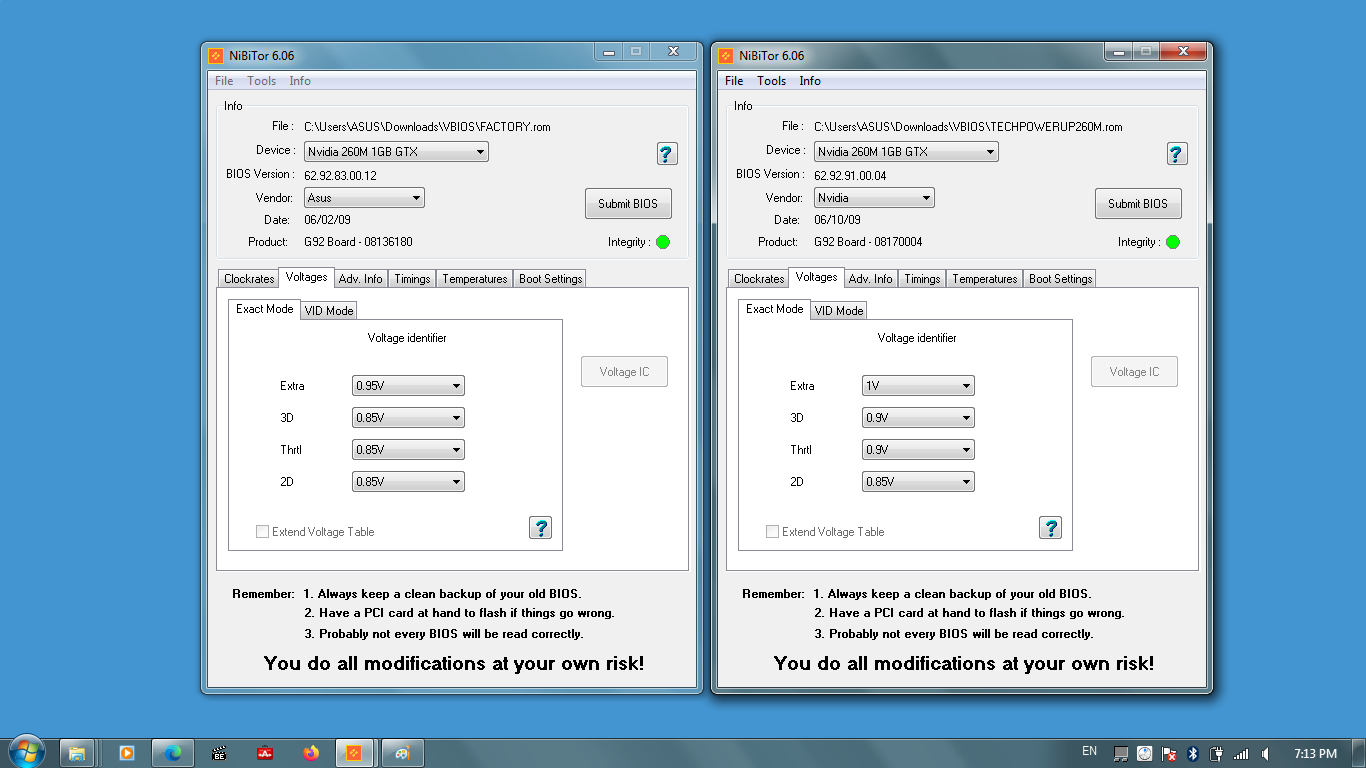This screenshot has height=768, width=1366.
Task: Click the help icon beside Device in TECHPOWERUP260M.rom window
Action: [x=1177, y=153]
